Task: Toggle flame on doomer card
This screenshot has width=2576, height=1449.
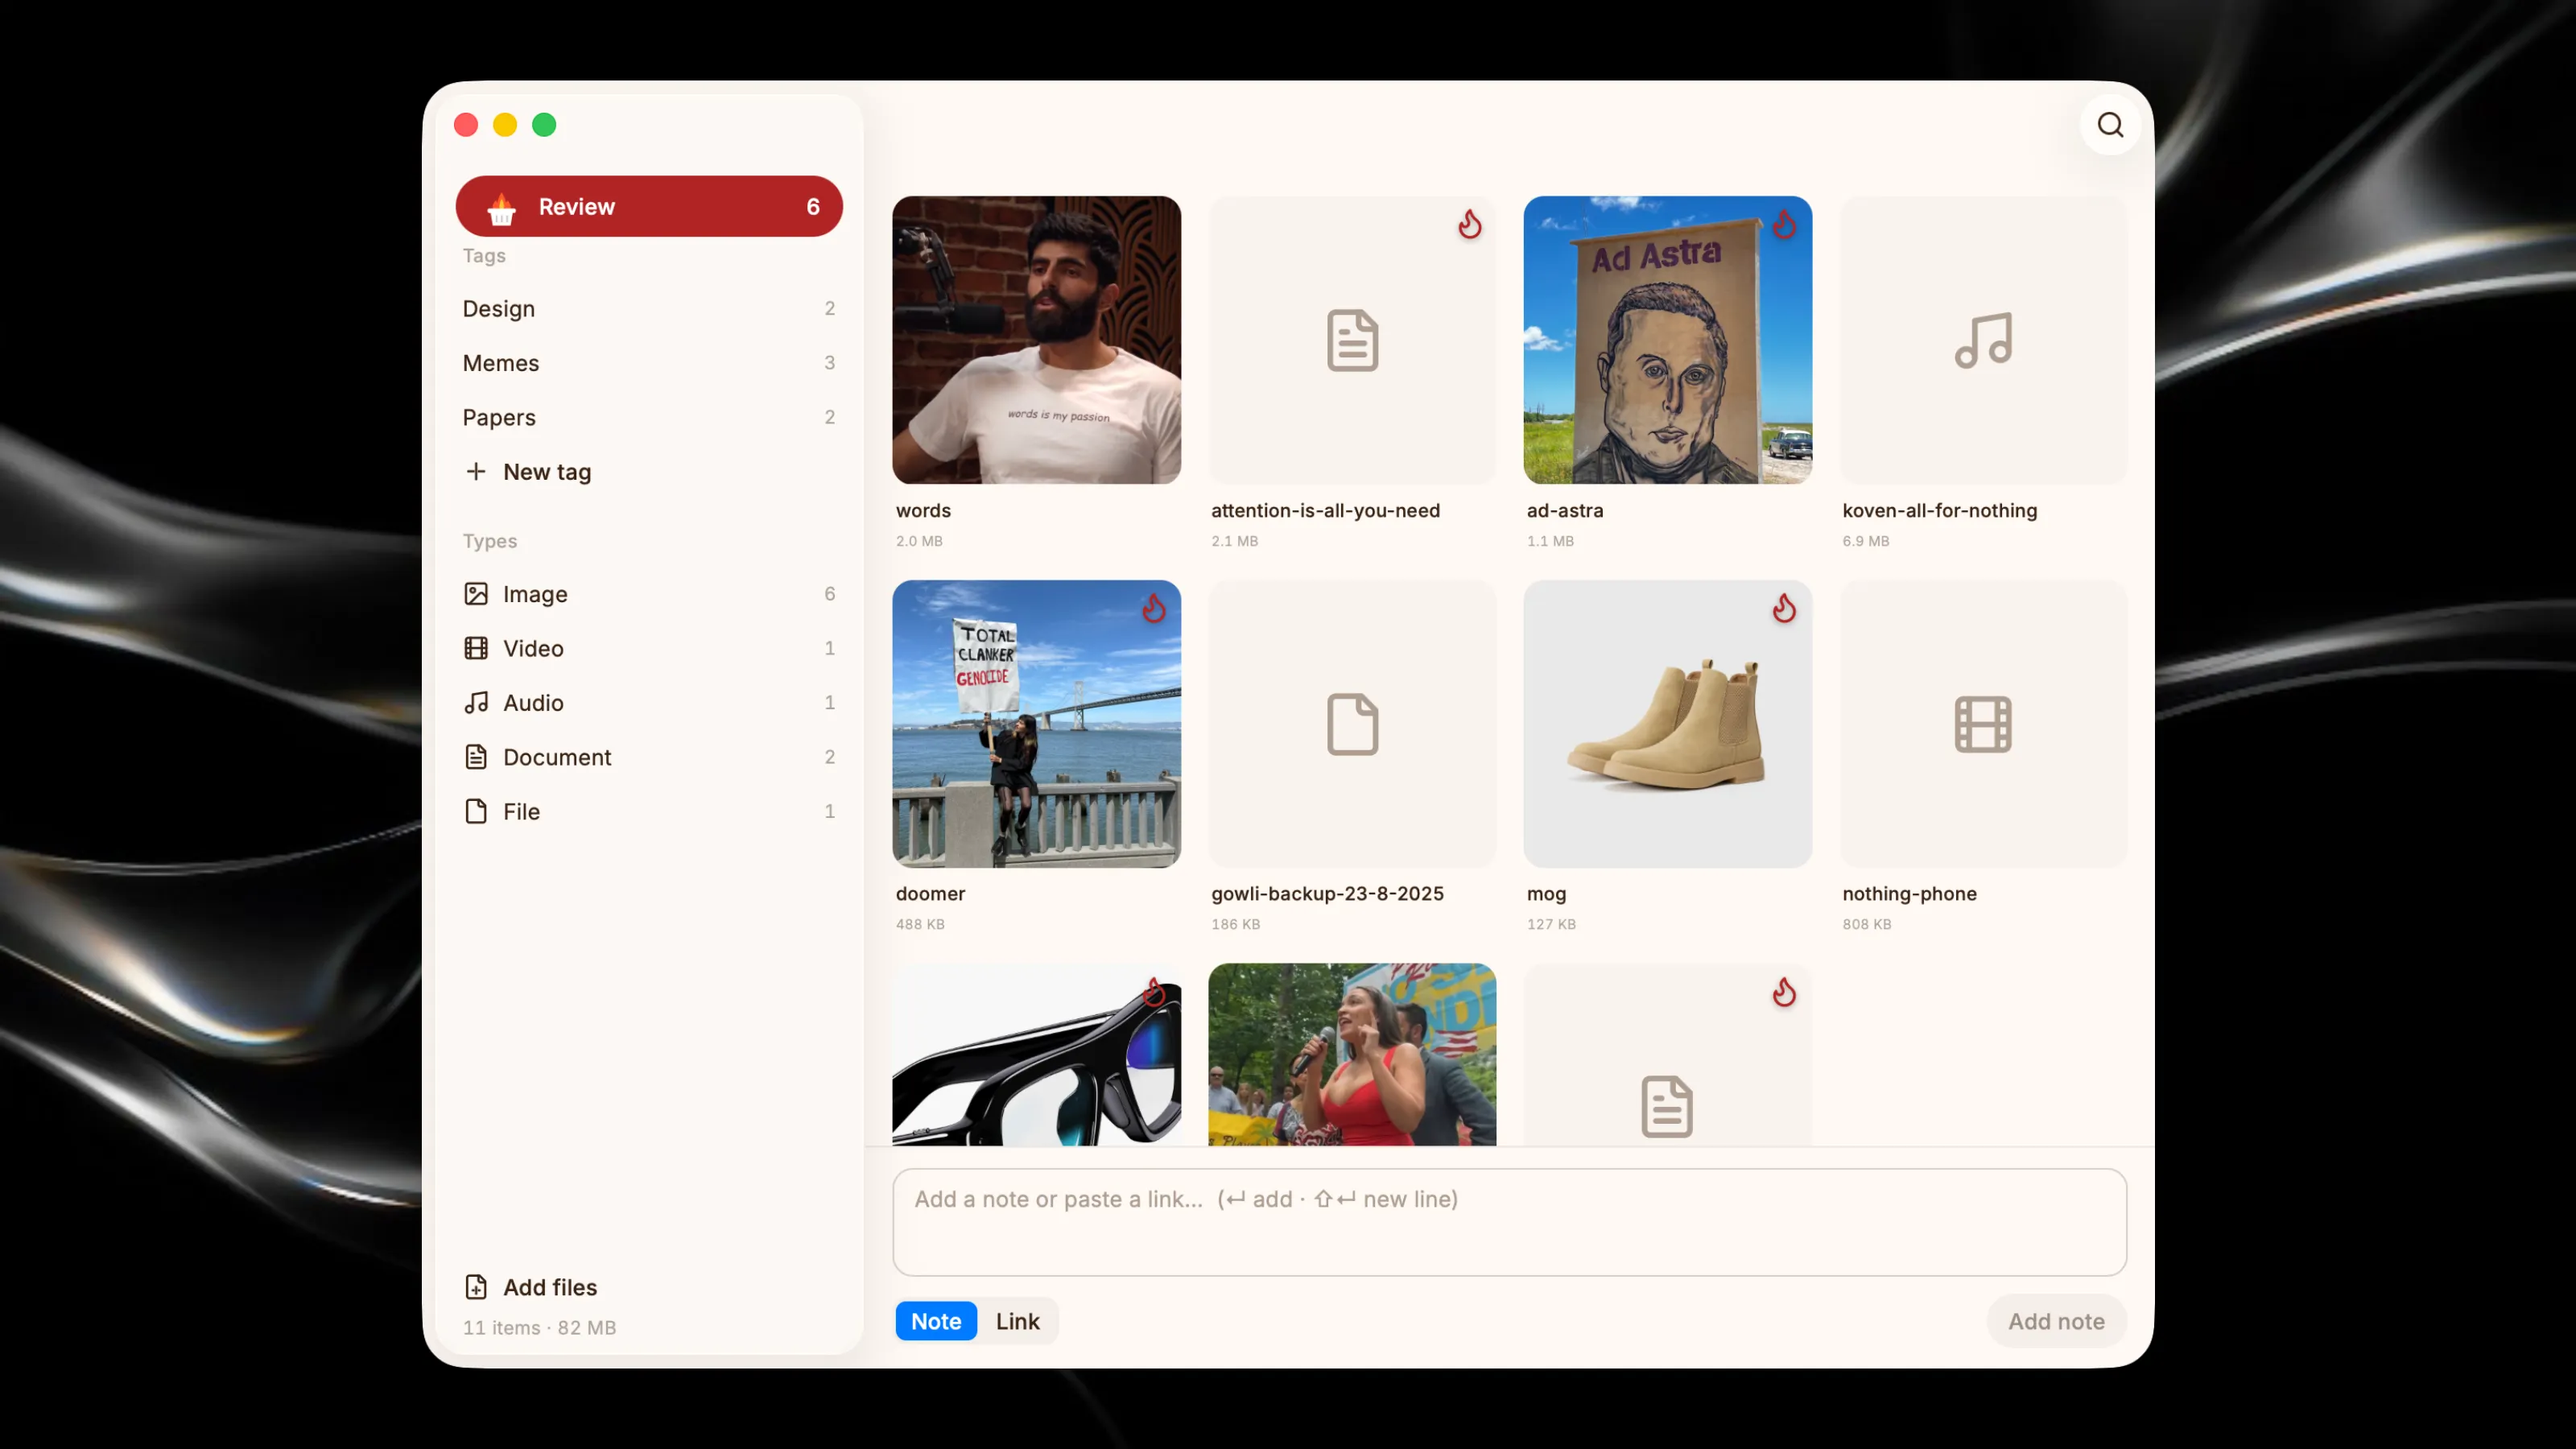Action: [1154, 608]
